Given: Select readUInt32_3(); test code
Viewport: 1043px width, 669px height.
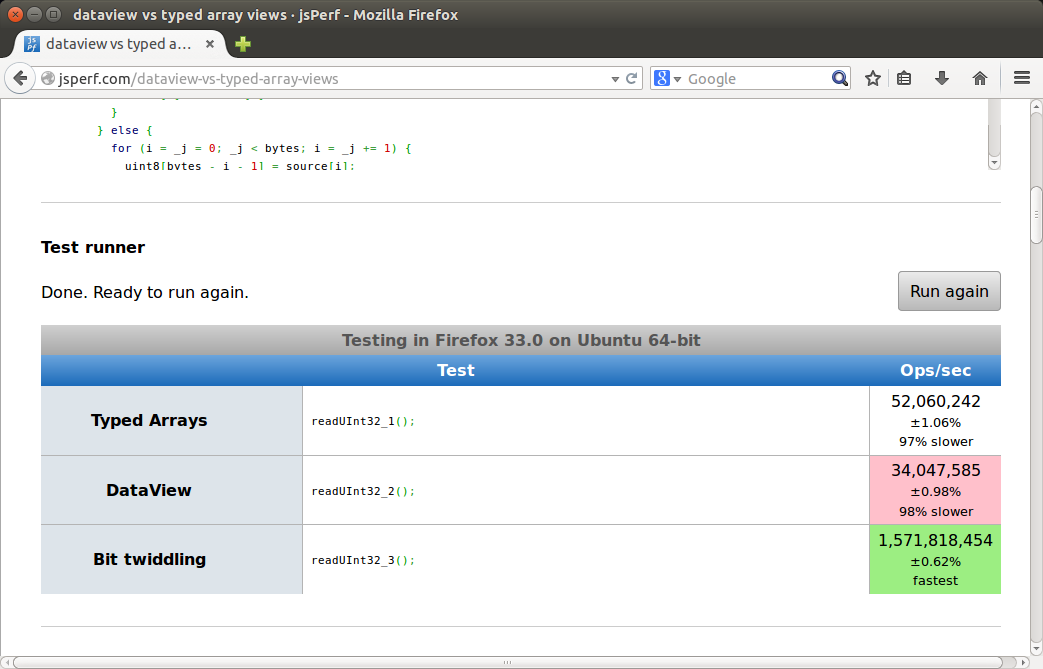Looking at the screenshot, I should pos(363,560).
